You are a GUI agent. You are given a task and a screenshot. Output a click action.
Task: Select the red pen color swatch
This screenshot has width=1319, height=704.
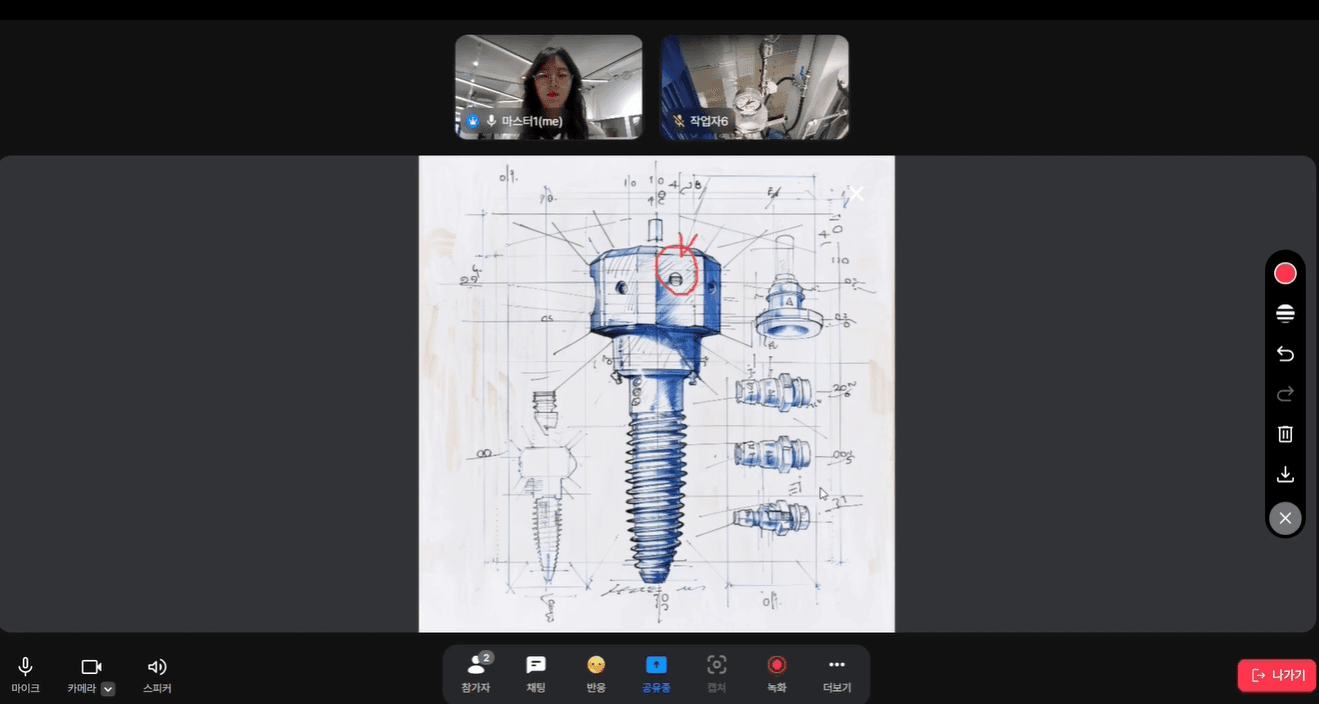[1285, 273]
